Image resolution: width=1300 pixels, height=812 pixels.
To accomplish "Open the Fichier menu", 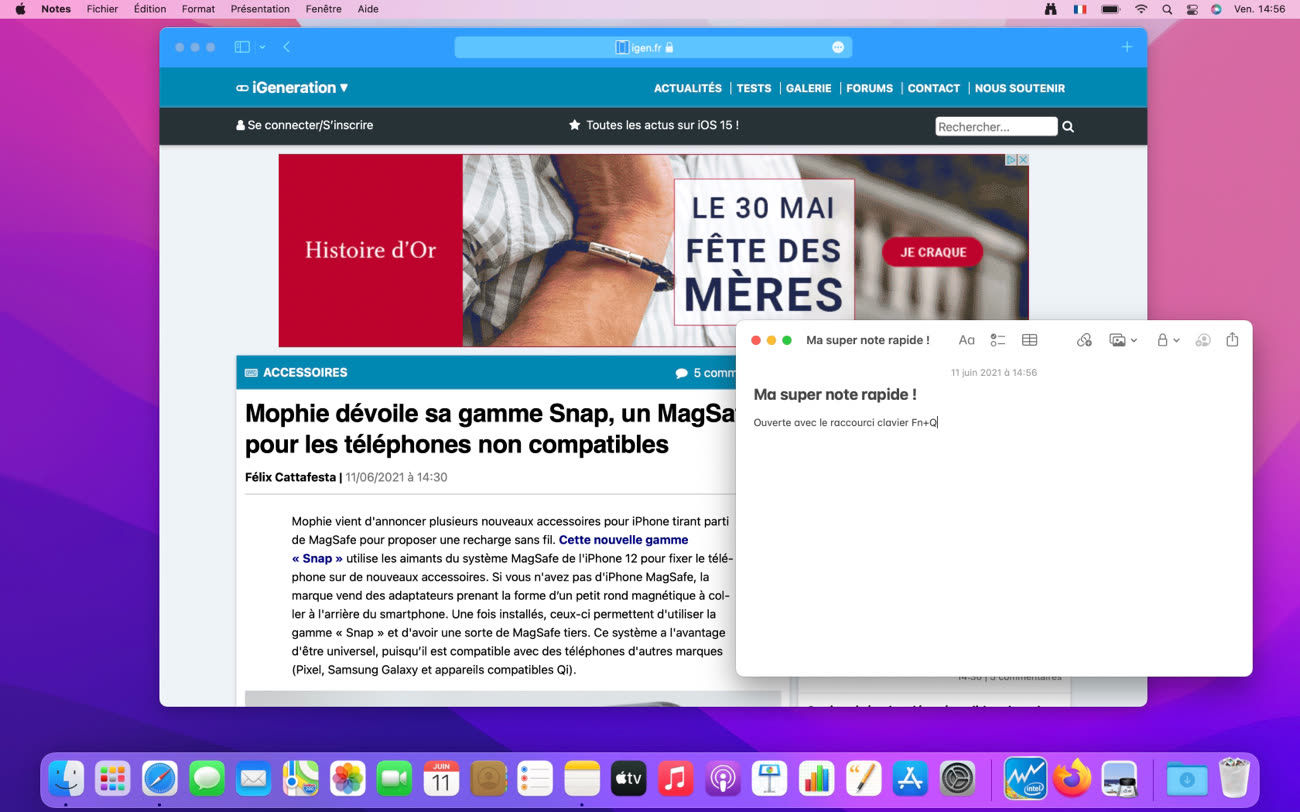I will click(102, 9).
